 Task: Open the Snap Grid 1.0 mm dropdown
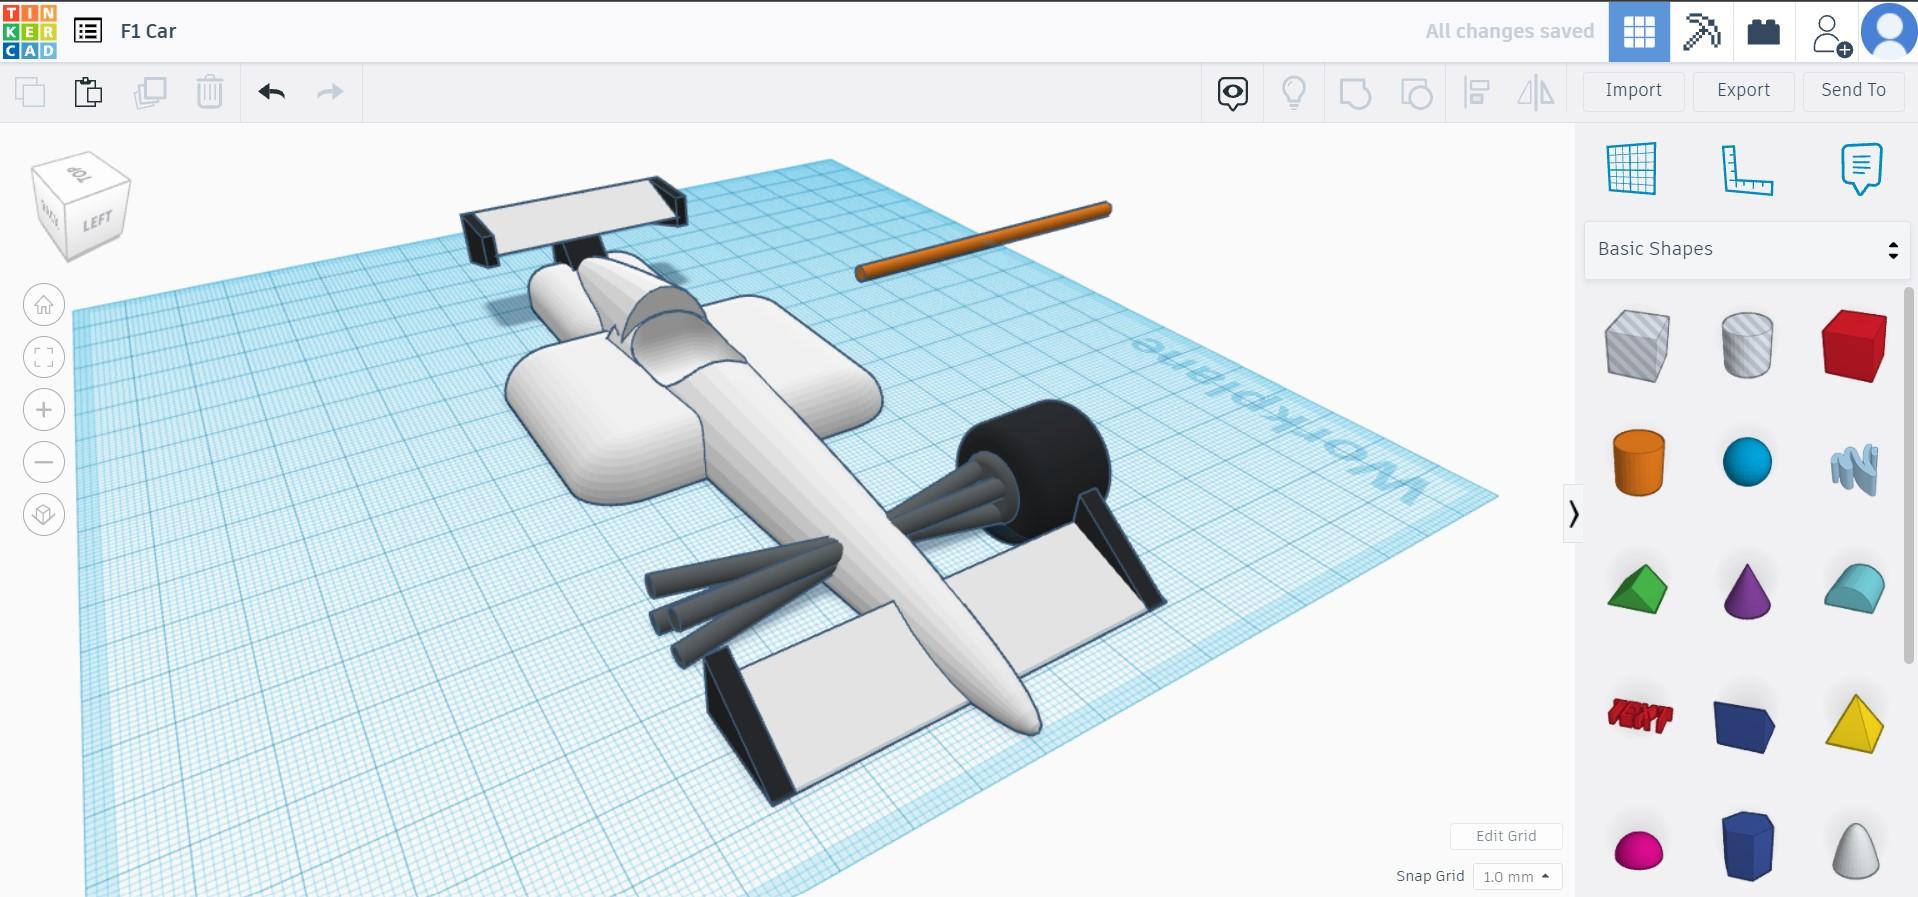1517,877
